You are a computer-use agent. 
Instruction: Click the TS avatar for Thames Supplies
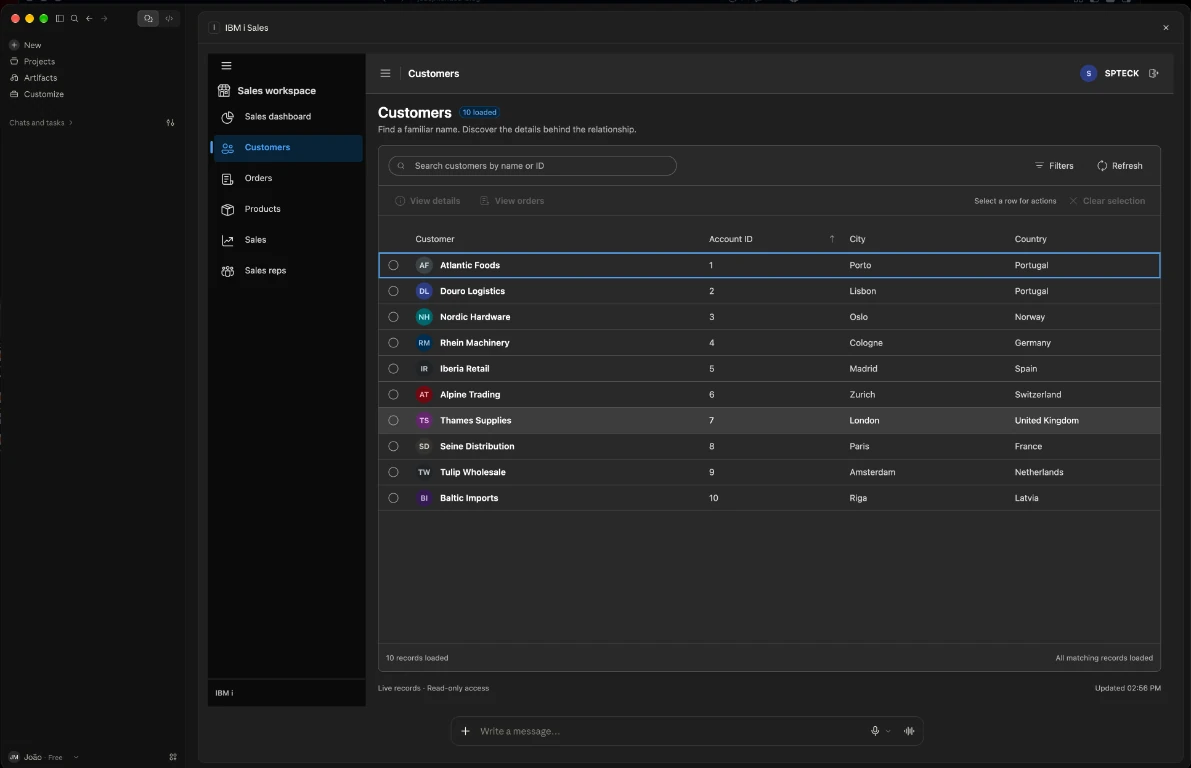(x=424, y=420)
